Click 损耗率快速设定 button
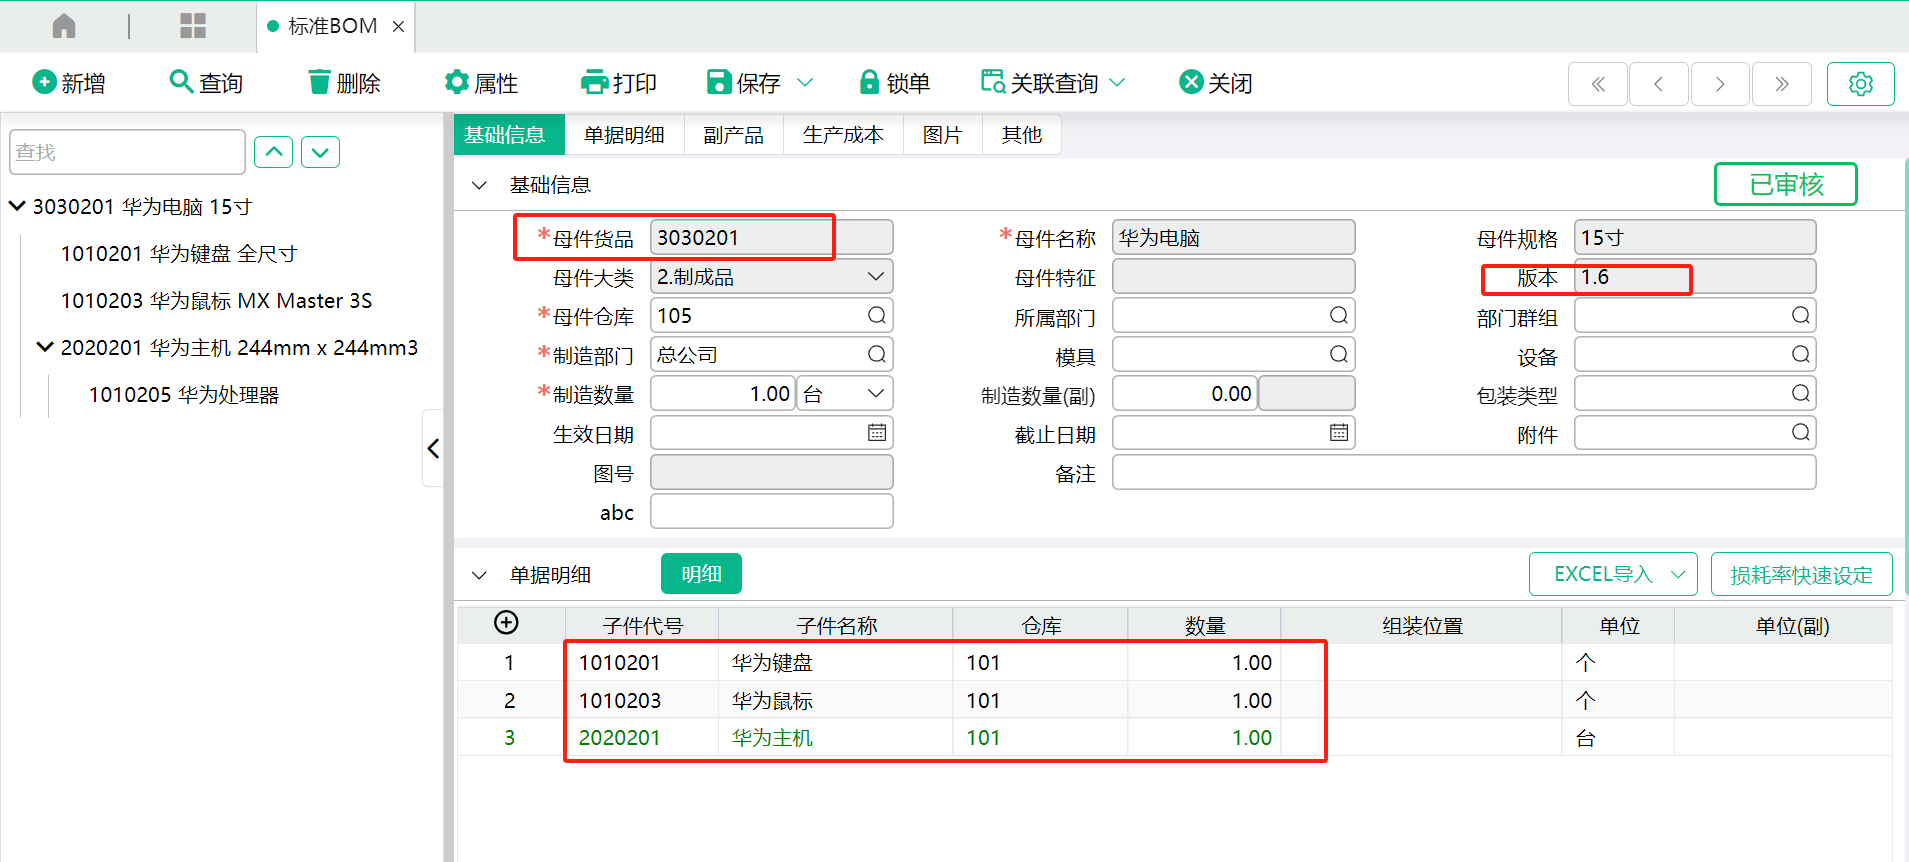The height and width of the screenshot is (862, 1909). pyautogui.click(x=1801, y=574)
